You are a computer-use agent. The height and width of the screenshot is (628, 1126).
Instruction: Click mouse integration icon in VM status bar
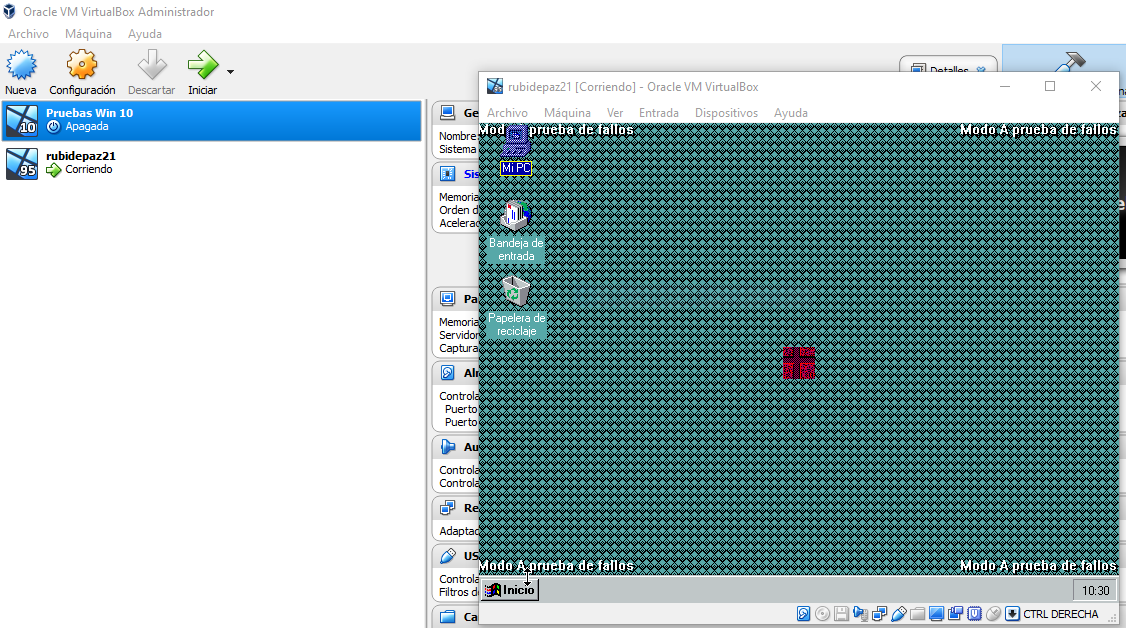click(993, 614)
